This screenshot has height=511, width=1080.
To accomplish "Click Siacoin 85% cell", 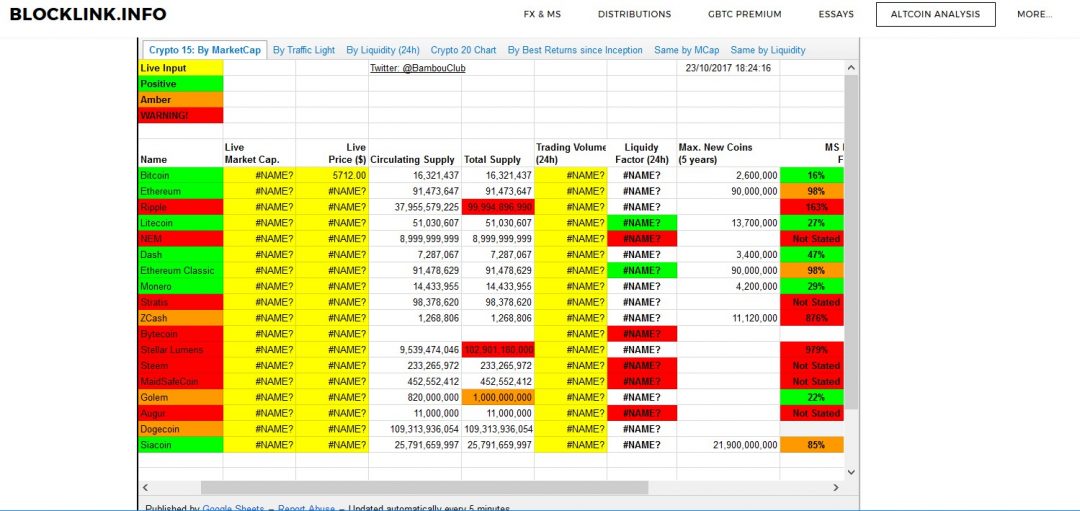I will 811,445.
